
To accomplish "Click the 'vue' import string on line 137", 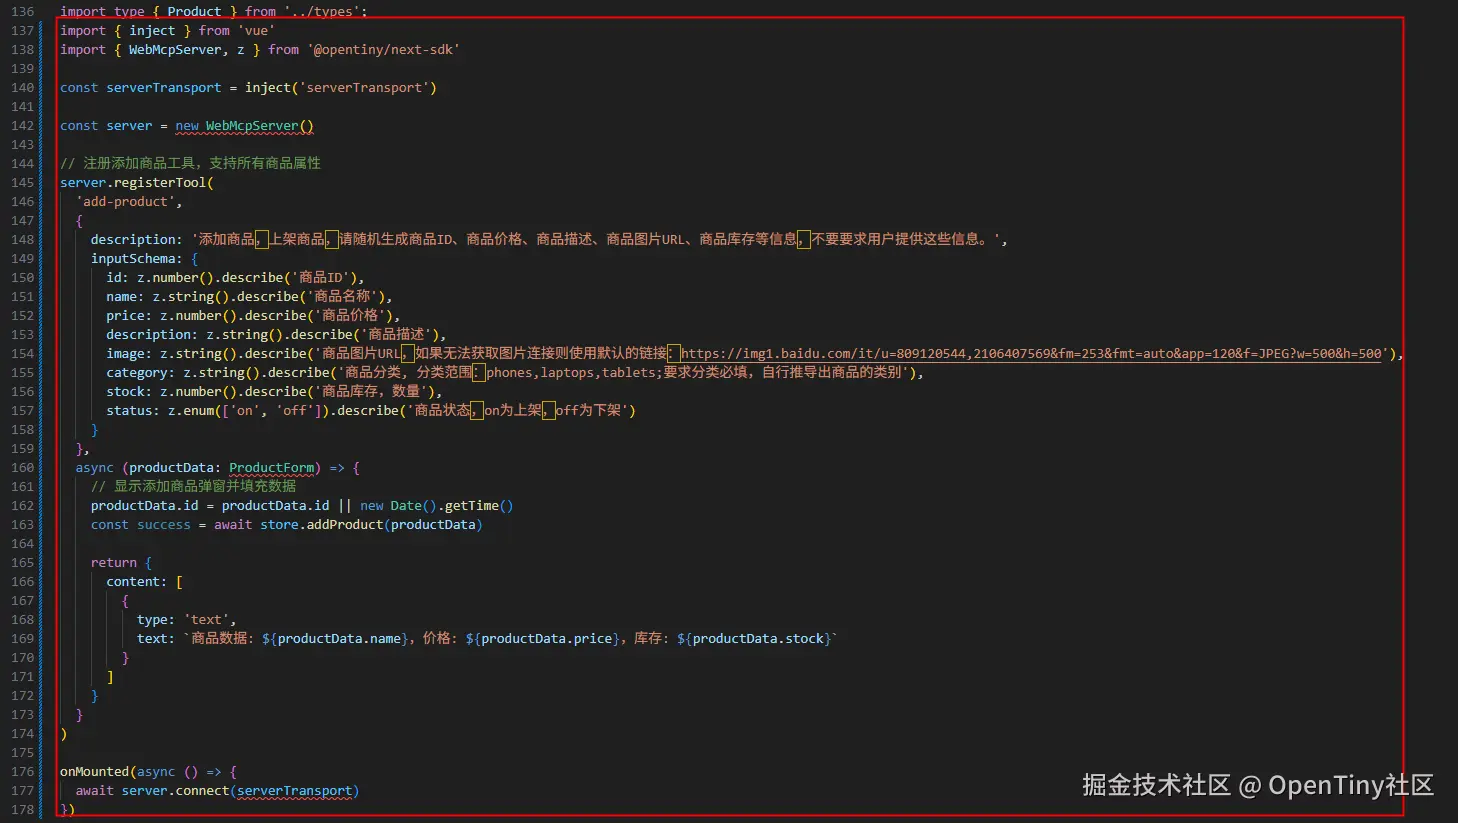I will pyautogui.click(x=256, y=31).
